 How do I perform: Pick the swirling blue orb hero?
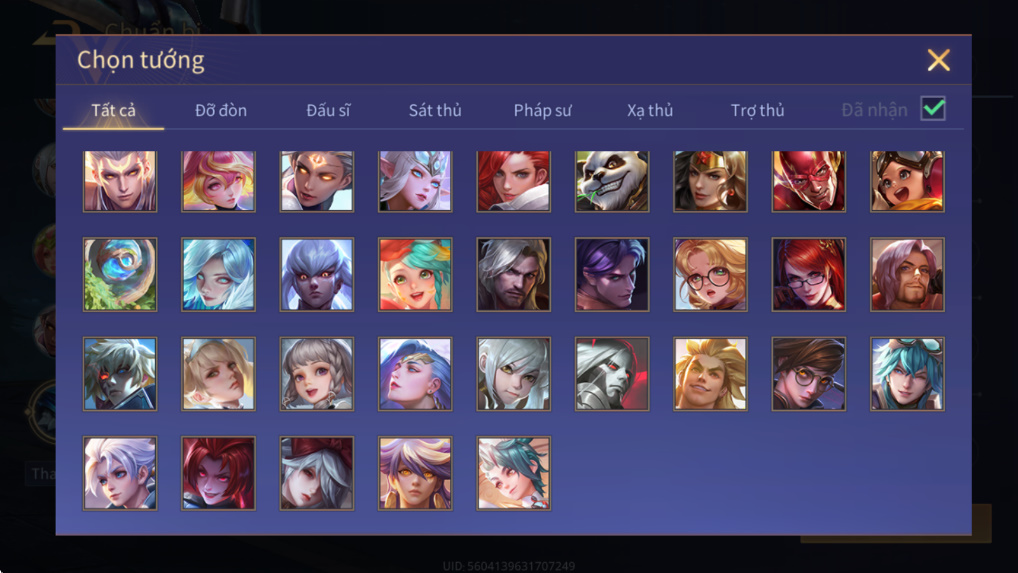pos(120,274)
